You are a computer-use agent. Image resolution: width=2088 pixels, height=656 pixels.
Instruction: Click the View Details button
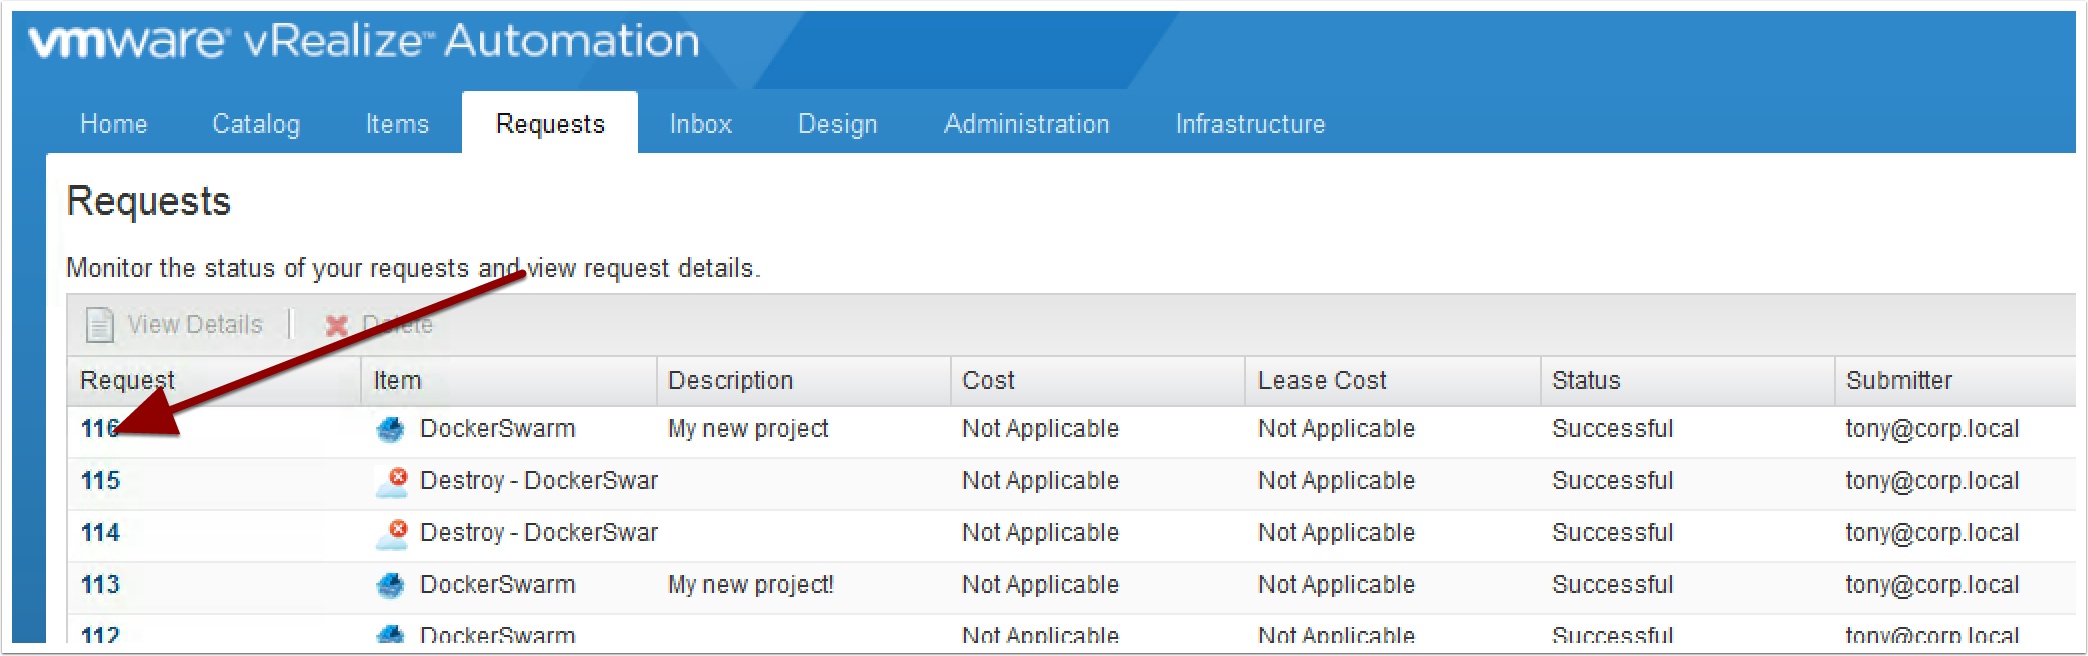point(175,325)
